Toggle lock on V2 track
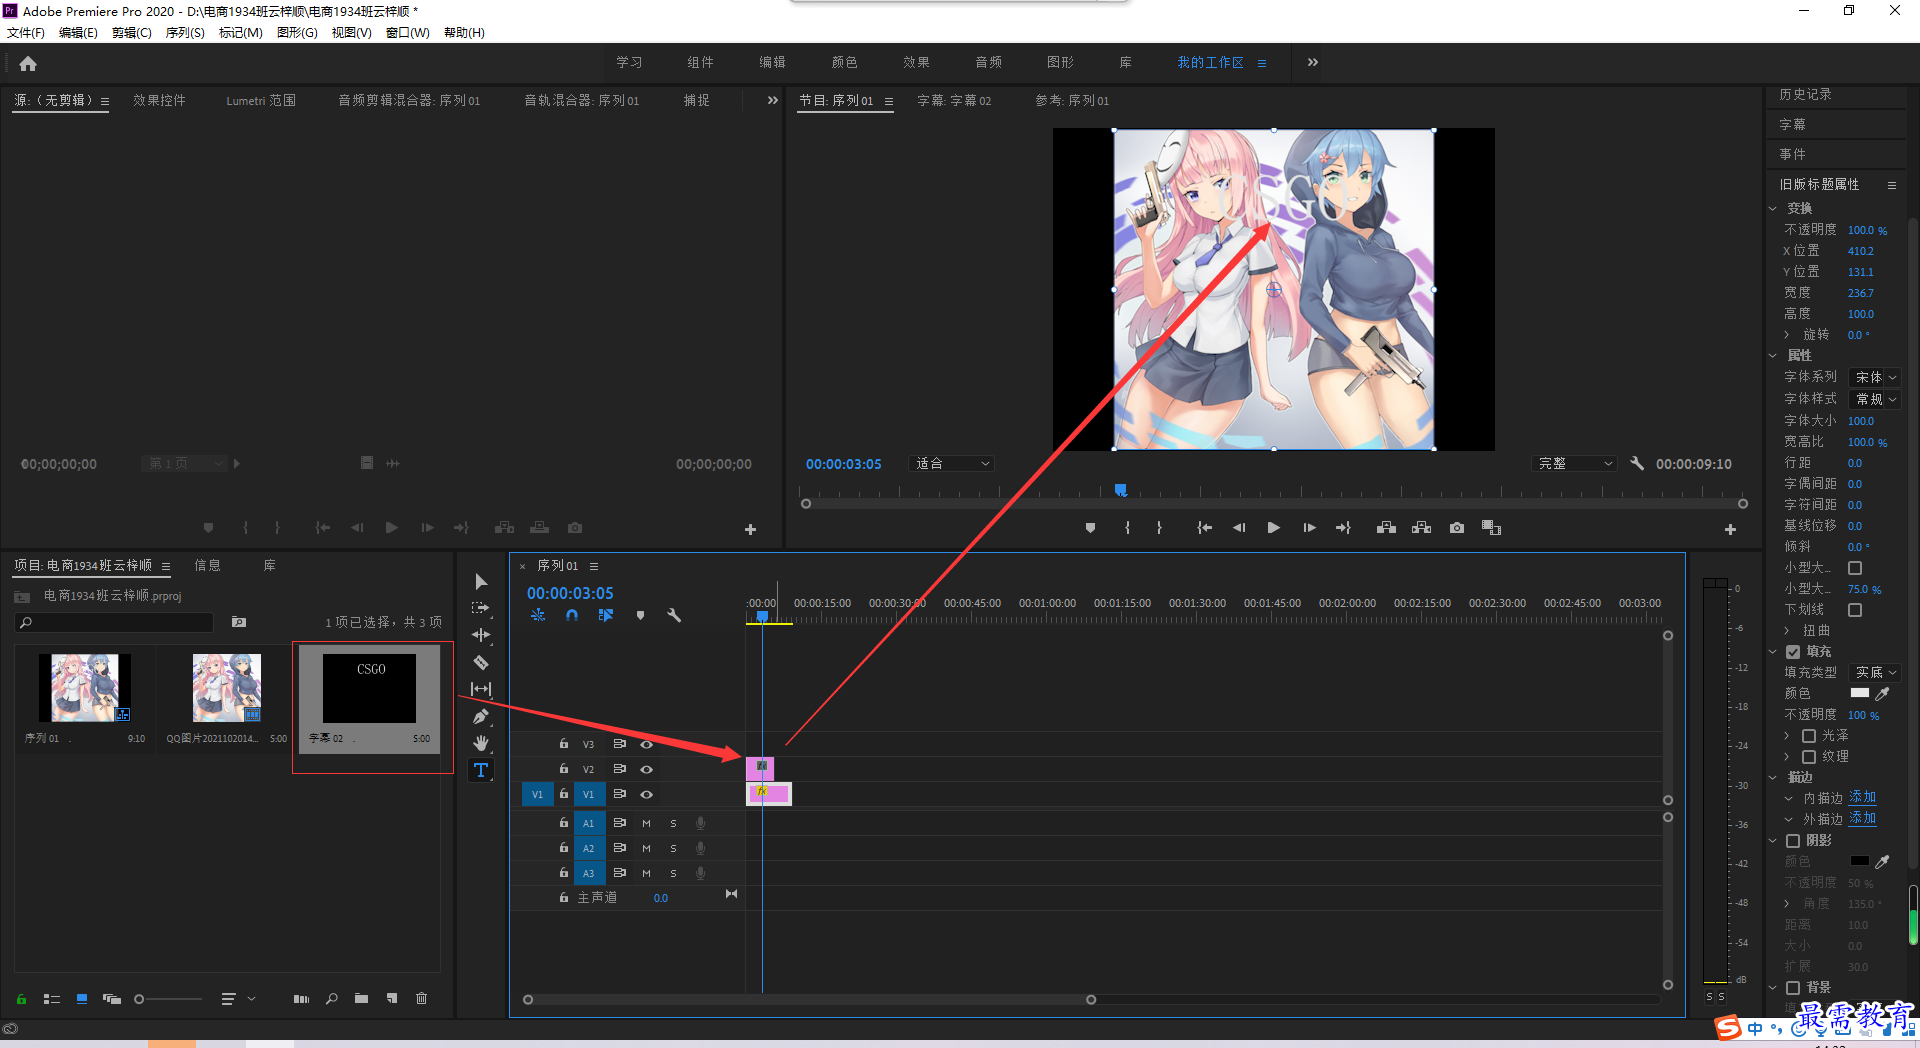The image size is (1920, 1048). tap(564, 769)
